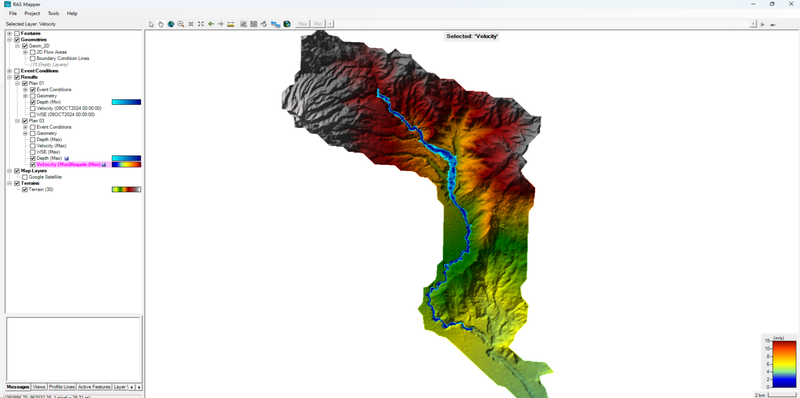
Task: Go to previous view with green arrow
Action: tap(211, 24)
